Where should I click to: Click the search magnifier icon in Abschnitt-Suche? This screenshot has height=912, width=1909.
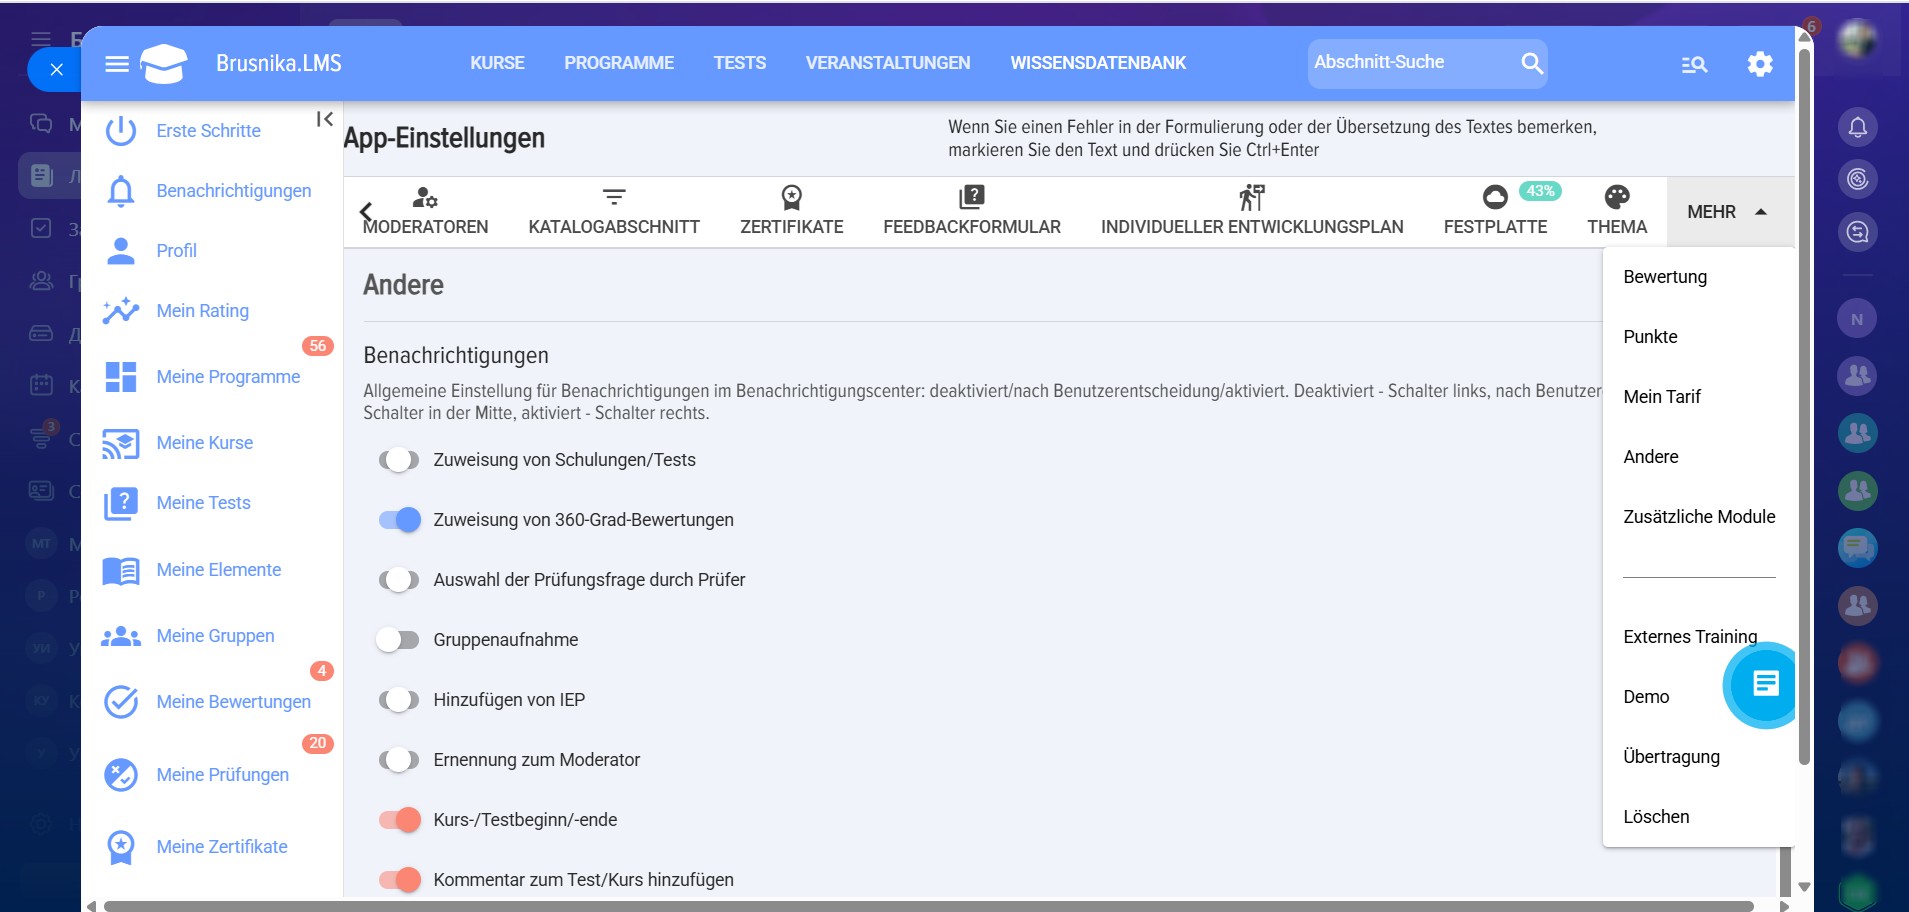click(1531, 63)
